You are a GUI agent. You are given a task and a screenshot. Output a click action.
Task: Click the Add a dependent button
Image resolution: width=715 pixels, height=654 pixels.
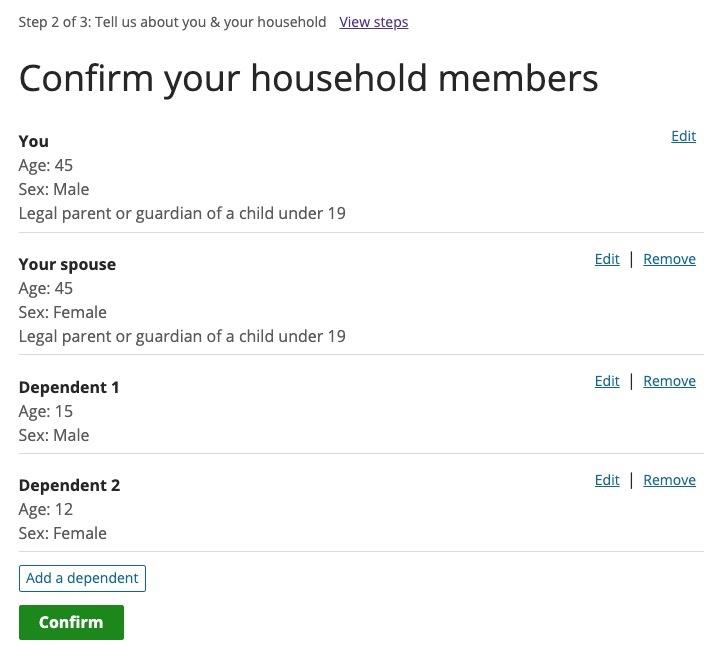[x=82, y=578]
